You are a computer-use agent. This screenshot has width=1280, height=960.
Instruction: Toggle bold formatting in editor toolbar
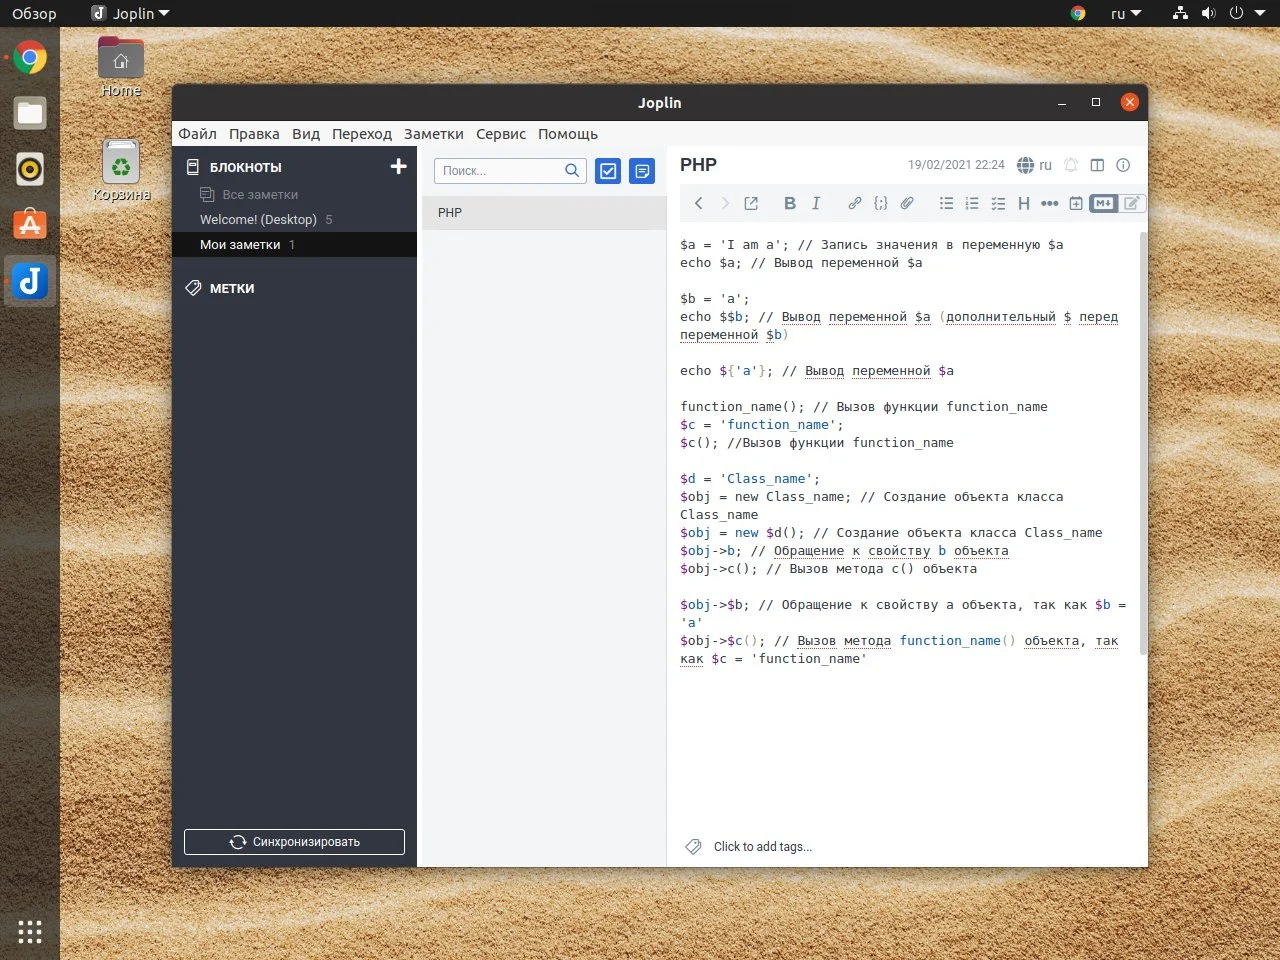[789, 203]
